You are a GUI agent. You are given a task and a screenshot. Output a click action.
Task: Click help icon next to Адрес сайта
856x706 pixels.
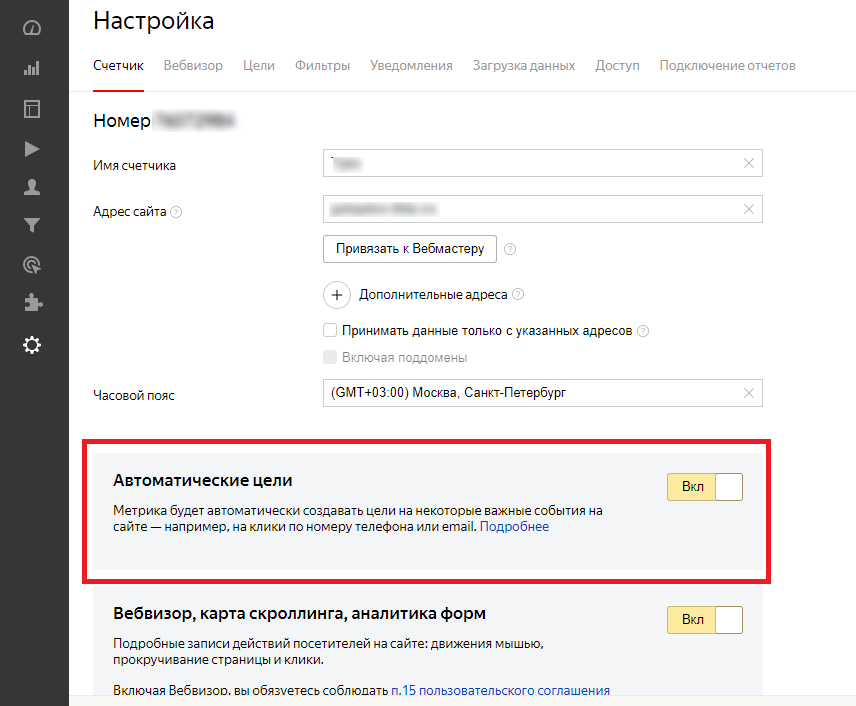pos(176,212)
